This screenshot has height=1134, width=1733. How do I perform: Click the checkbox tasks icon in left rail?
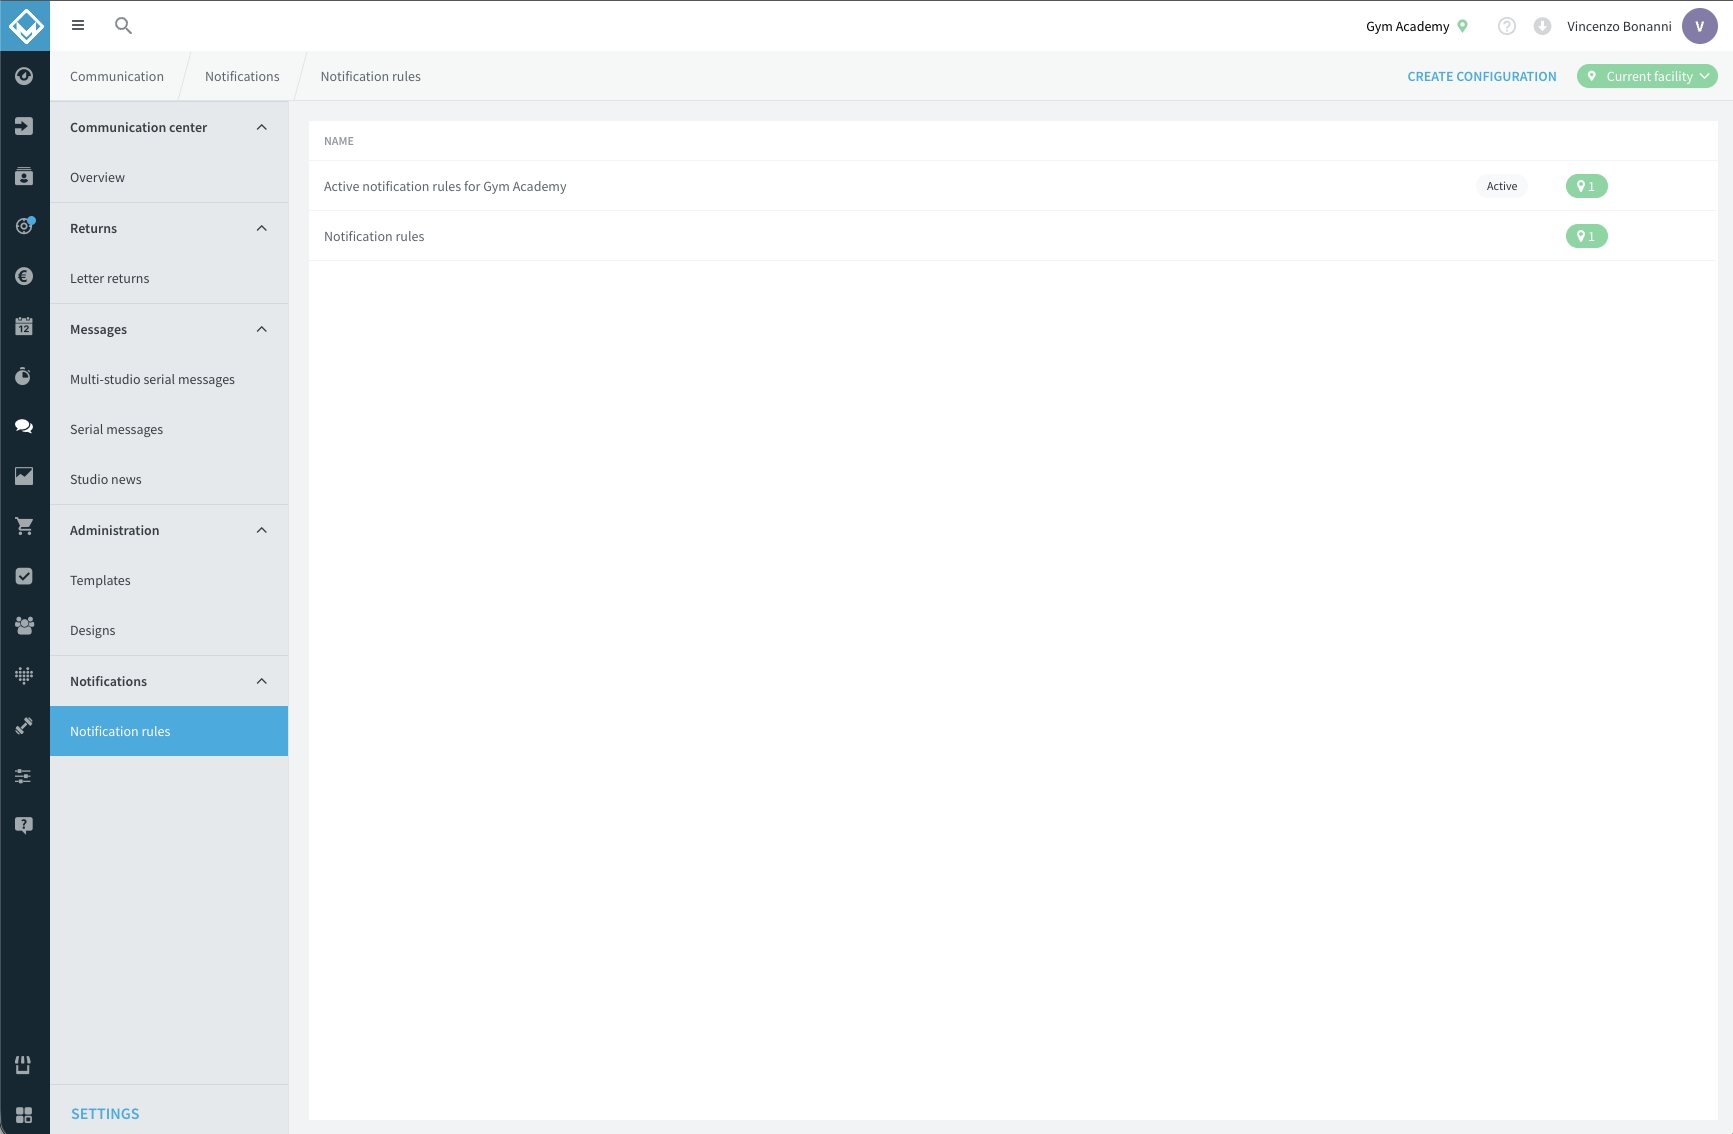coord(24,576)
